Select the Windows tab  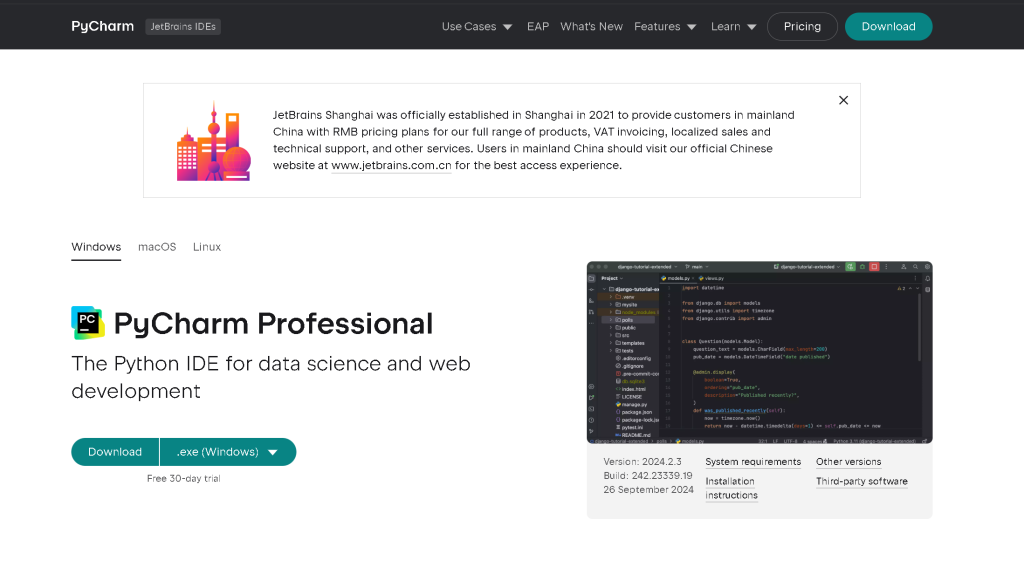(96, 247)
